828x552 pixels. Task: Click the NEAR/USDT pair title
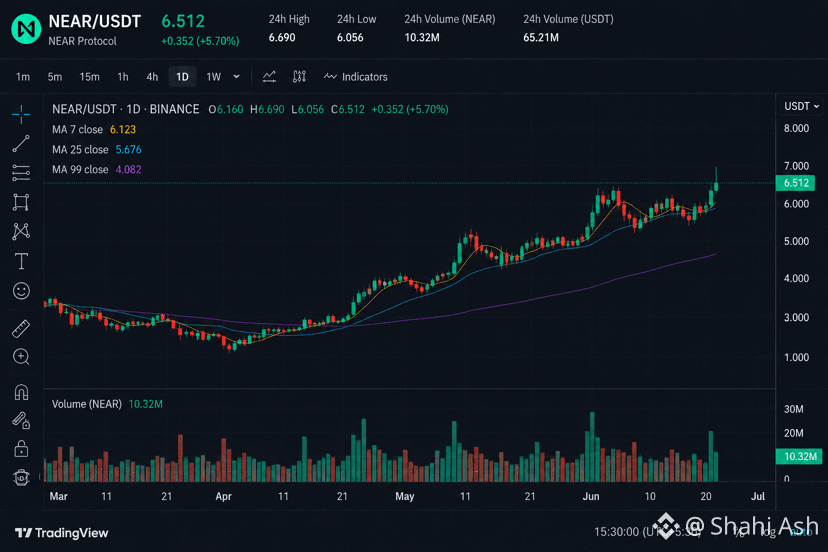[x=95, y=21]
